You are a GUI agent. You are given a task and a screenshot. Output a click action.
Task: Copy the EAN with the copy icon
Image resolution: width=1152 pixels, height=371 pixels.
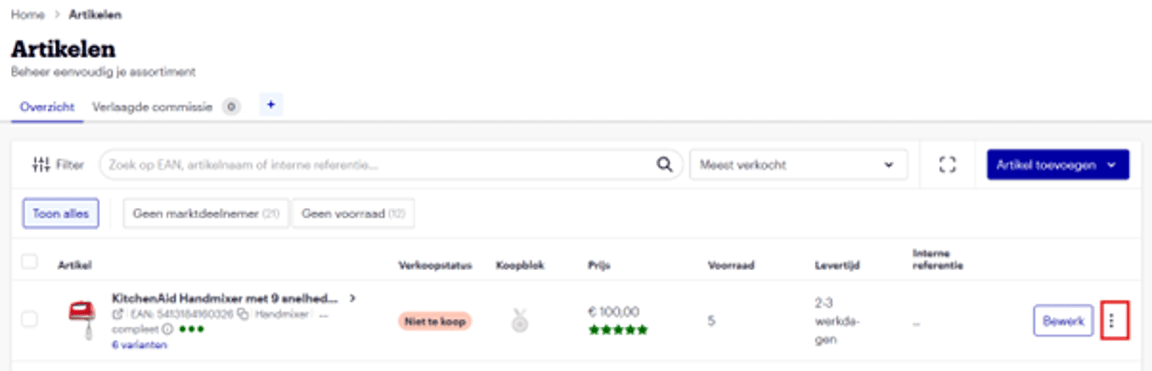242,314
